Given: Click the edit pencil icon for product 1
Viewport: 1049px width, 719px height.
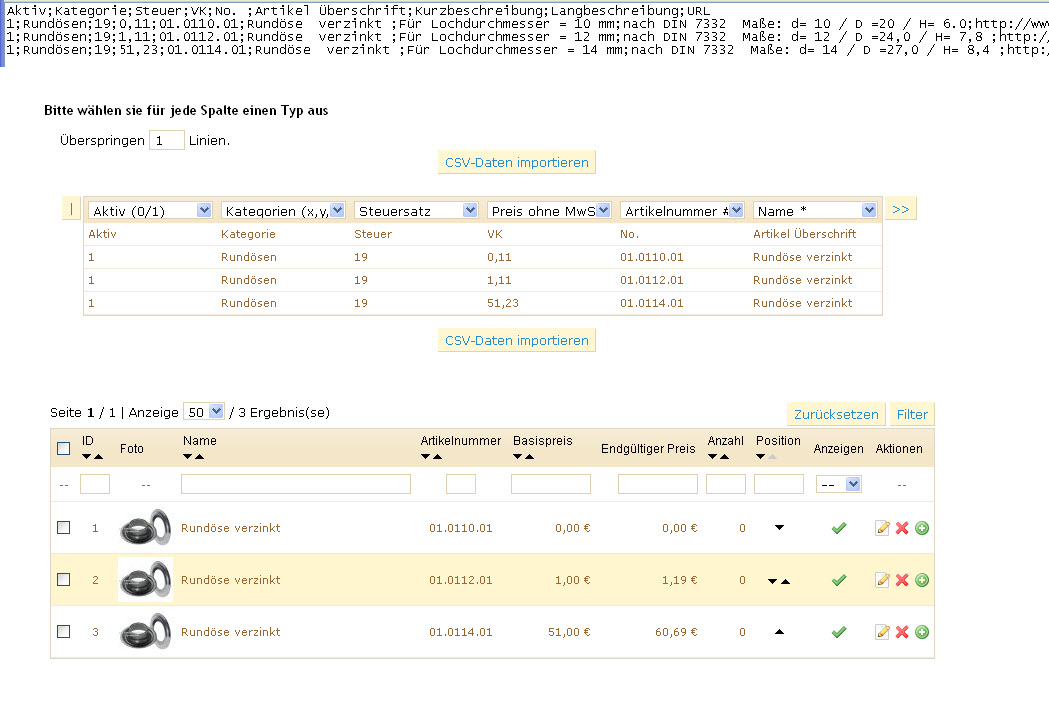Looking at the screenshot, I should (882, 528).
